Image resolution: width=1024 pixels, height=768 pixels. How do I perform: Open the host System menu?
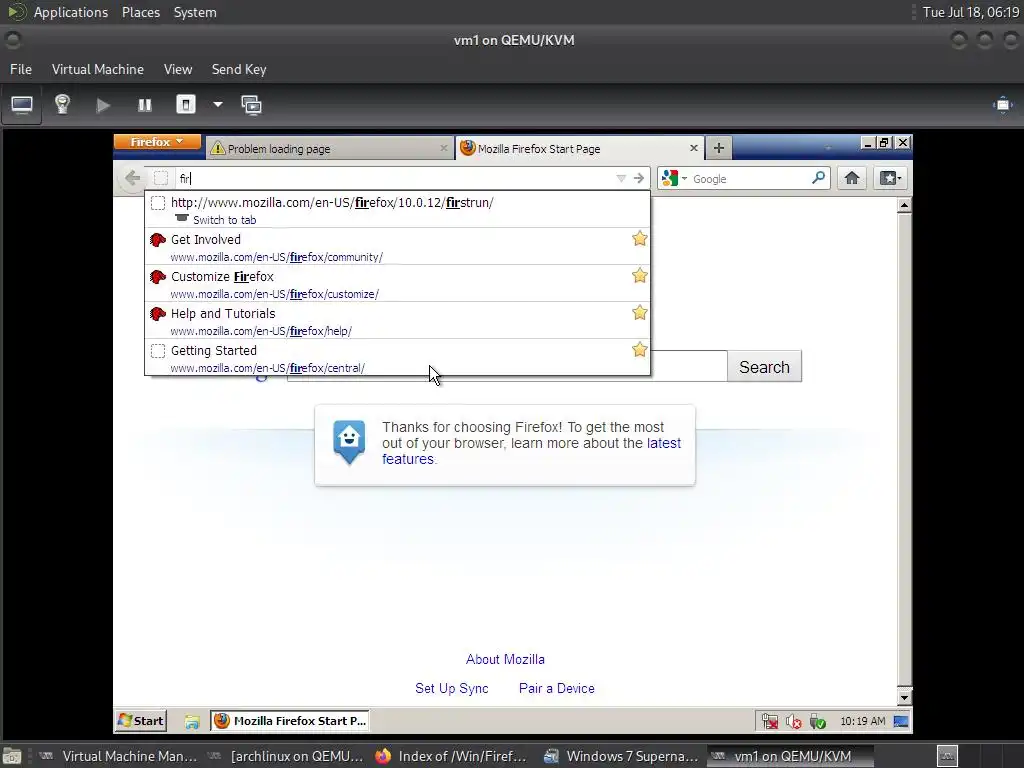click(x=195, y=12)
